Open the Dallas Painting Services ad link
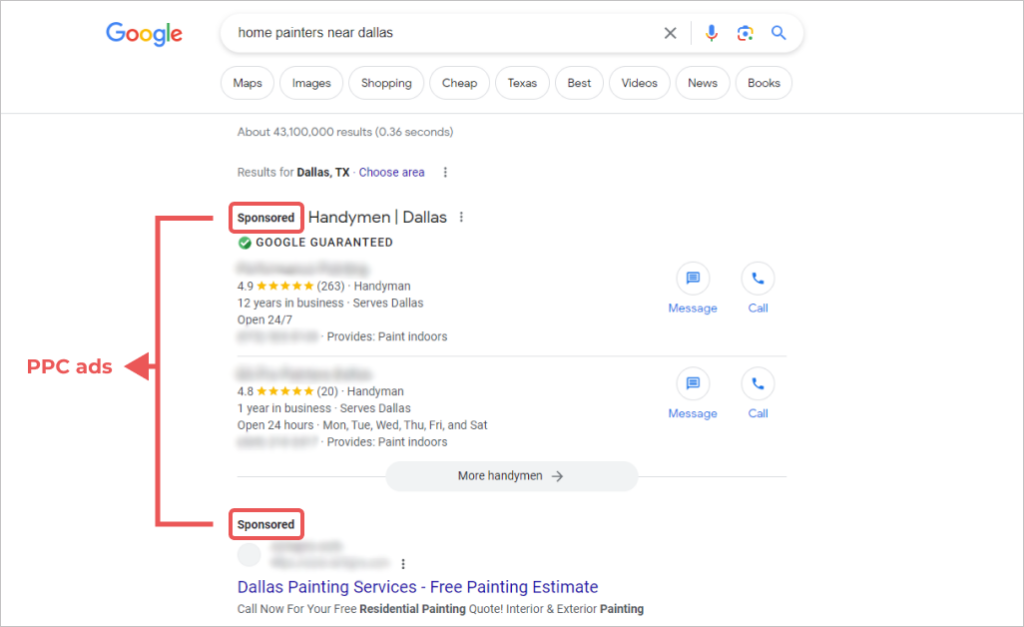Screen dimensions: 1024x627 417,587
